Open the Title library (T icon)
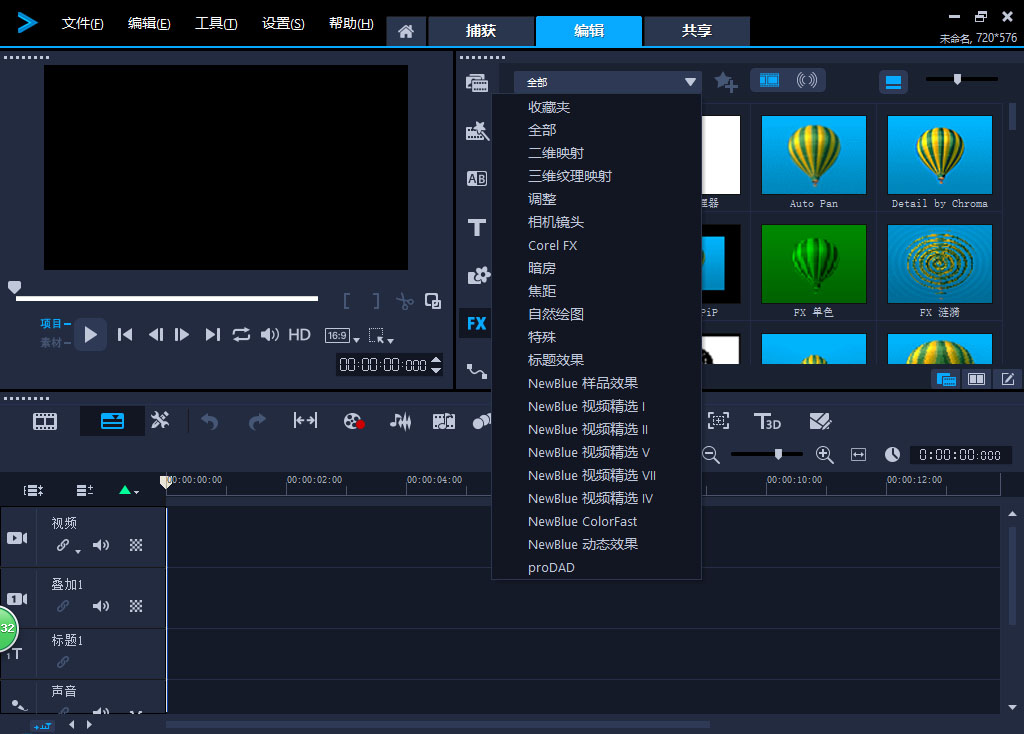The height and width of the screenshot is (734, 1024). point(477,227)
